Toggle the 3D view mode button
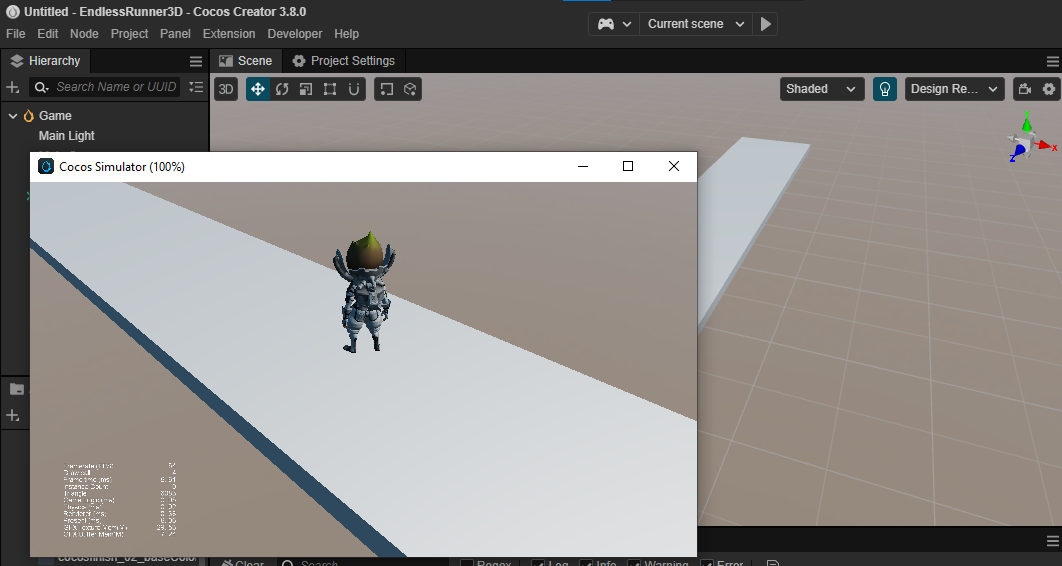Viewport: 1062px width, 566px height. click(226, 89)
